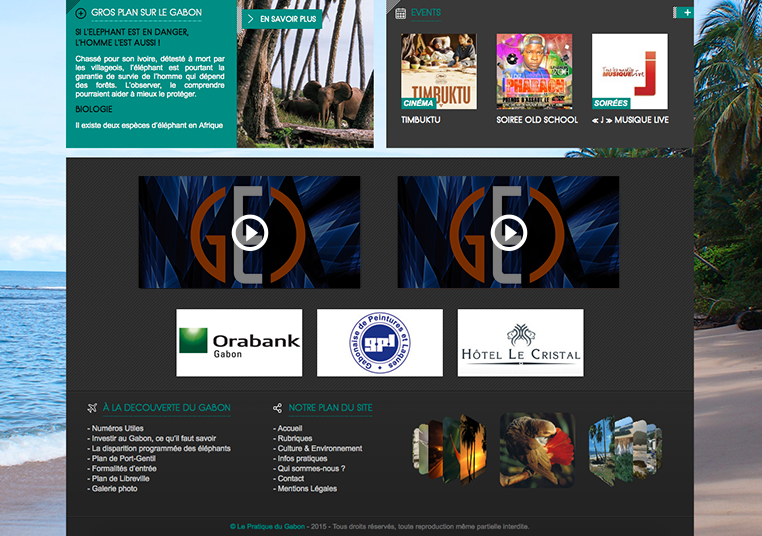Open the En Savoir Plus button

(x=280, y=19)
